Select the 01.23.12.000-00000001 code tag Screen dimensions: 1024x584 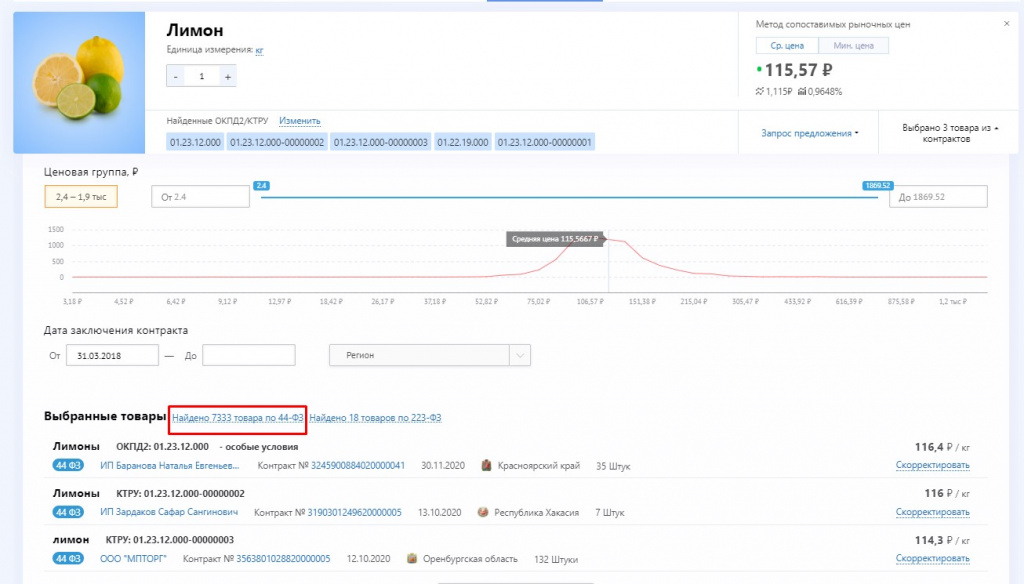[x=545, y=142]
